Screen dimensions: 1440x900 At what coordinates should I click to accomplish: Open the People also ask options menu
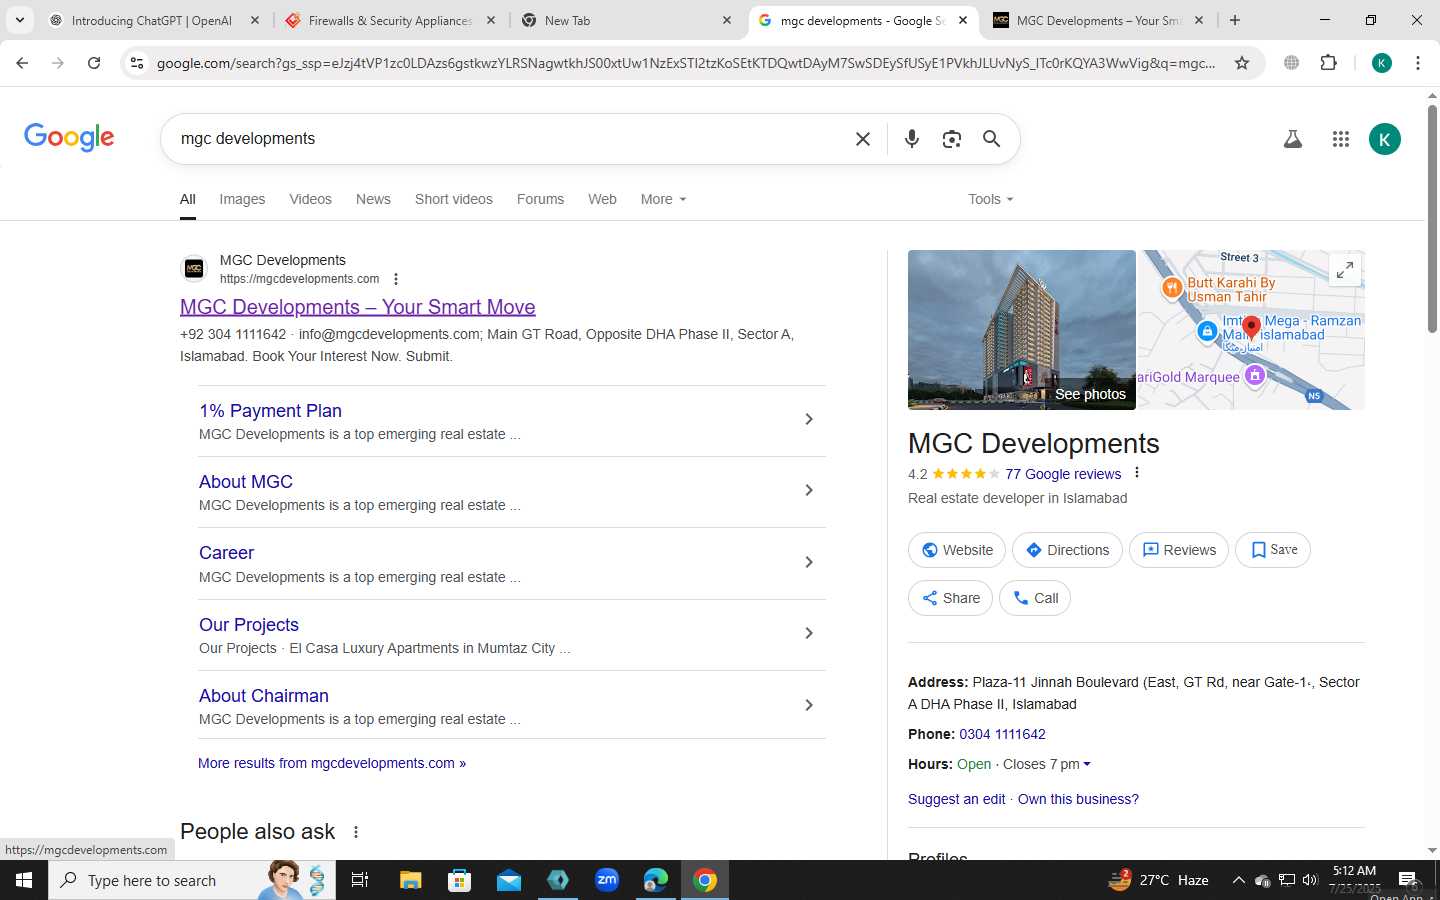coord(356,832)
